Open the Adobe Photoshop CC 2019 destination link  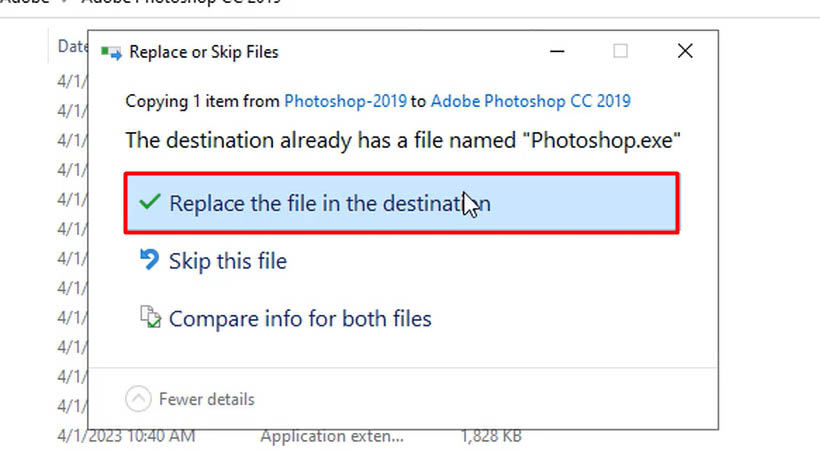point(531,101)
